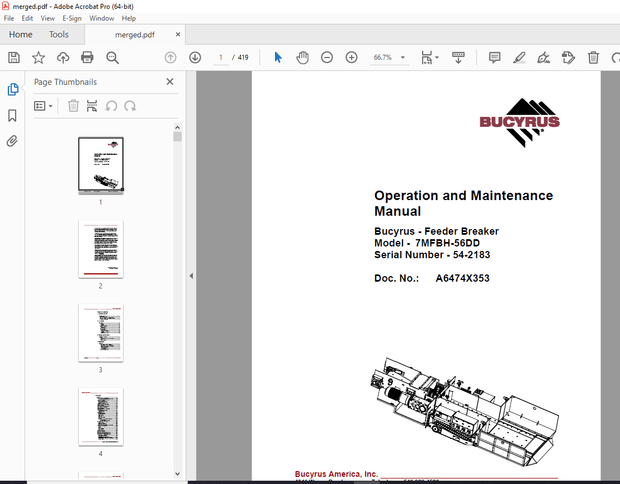620x484 pixels.
Task: Collapse the navigation pane arrow
Action: [191, 276]
